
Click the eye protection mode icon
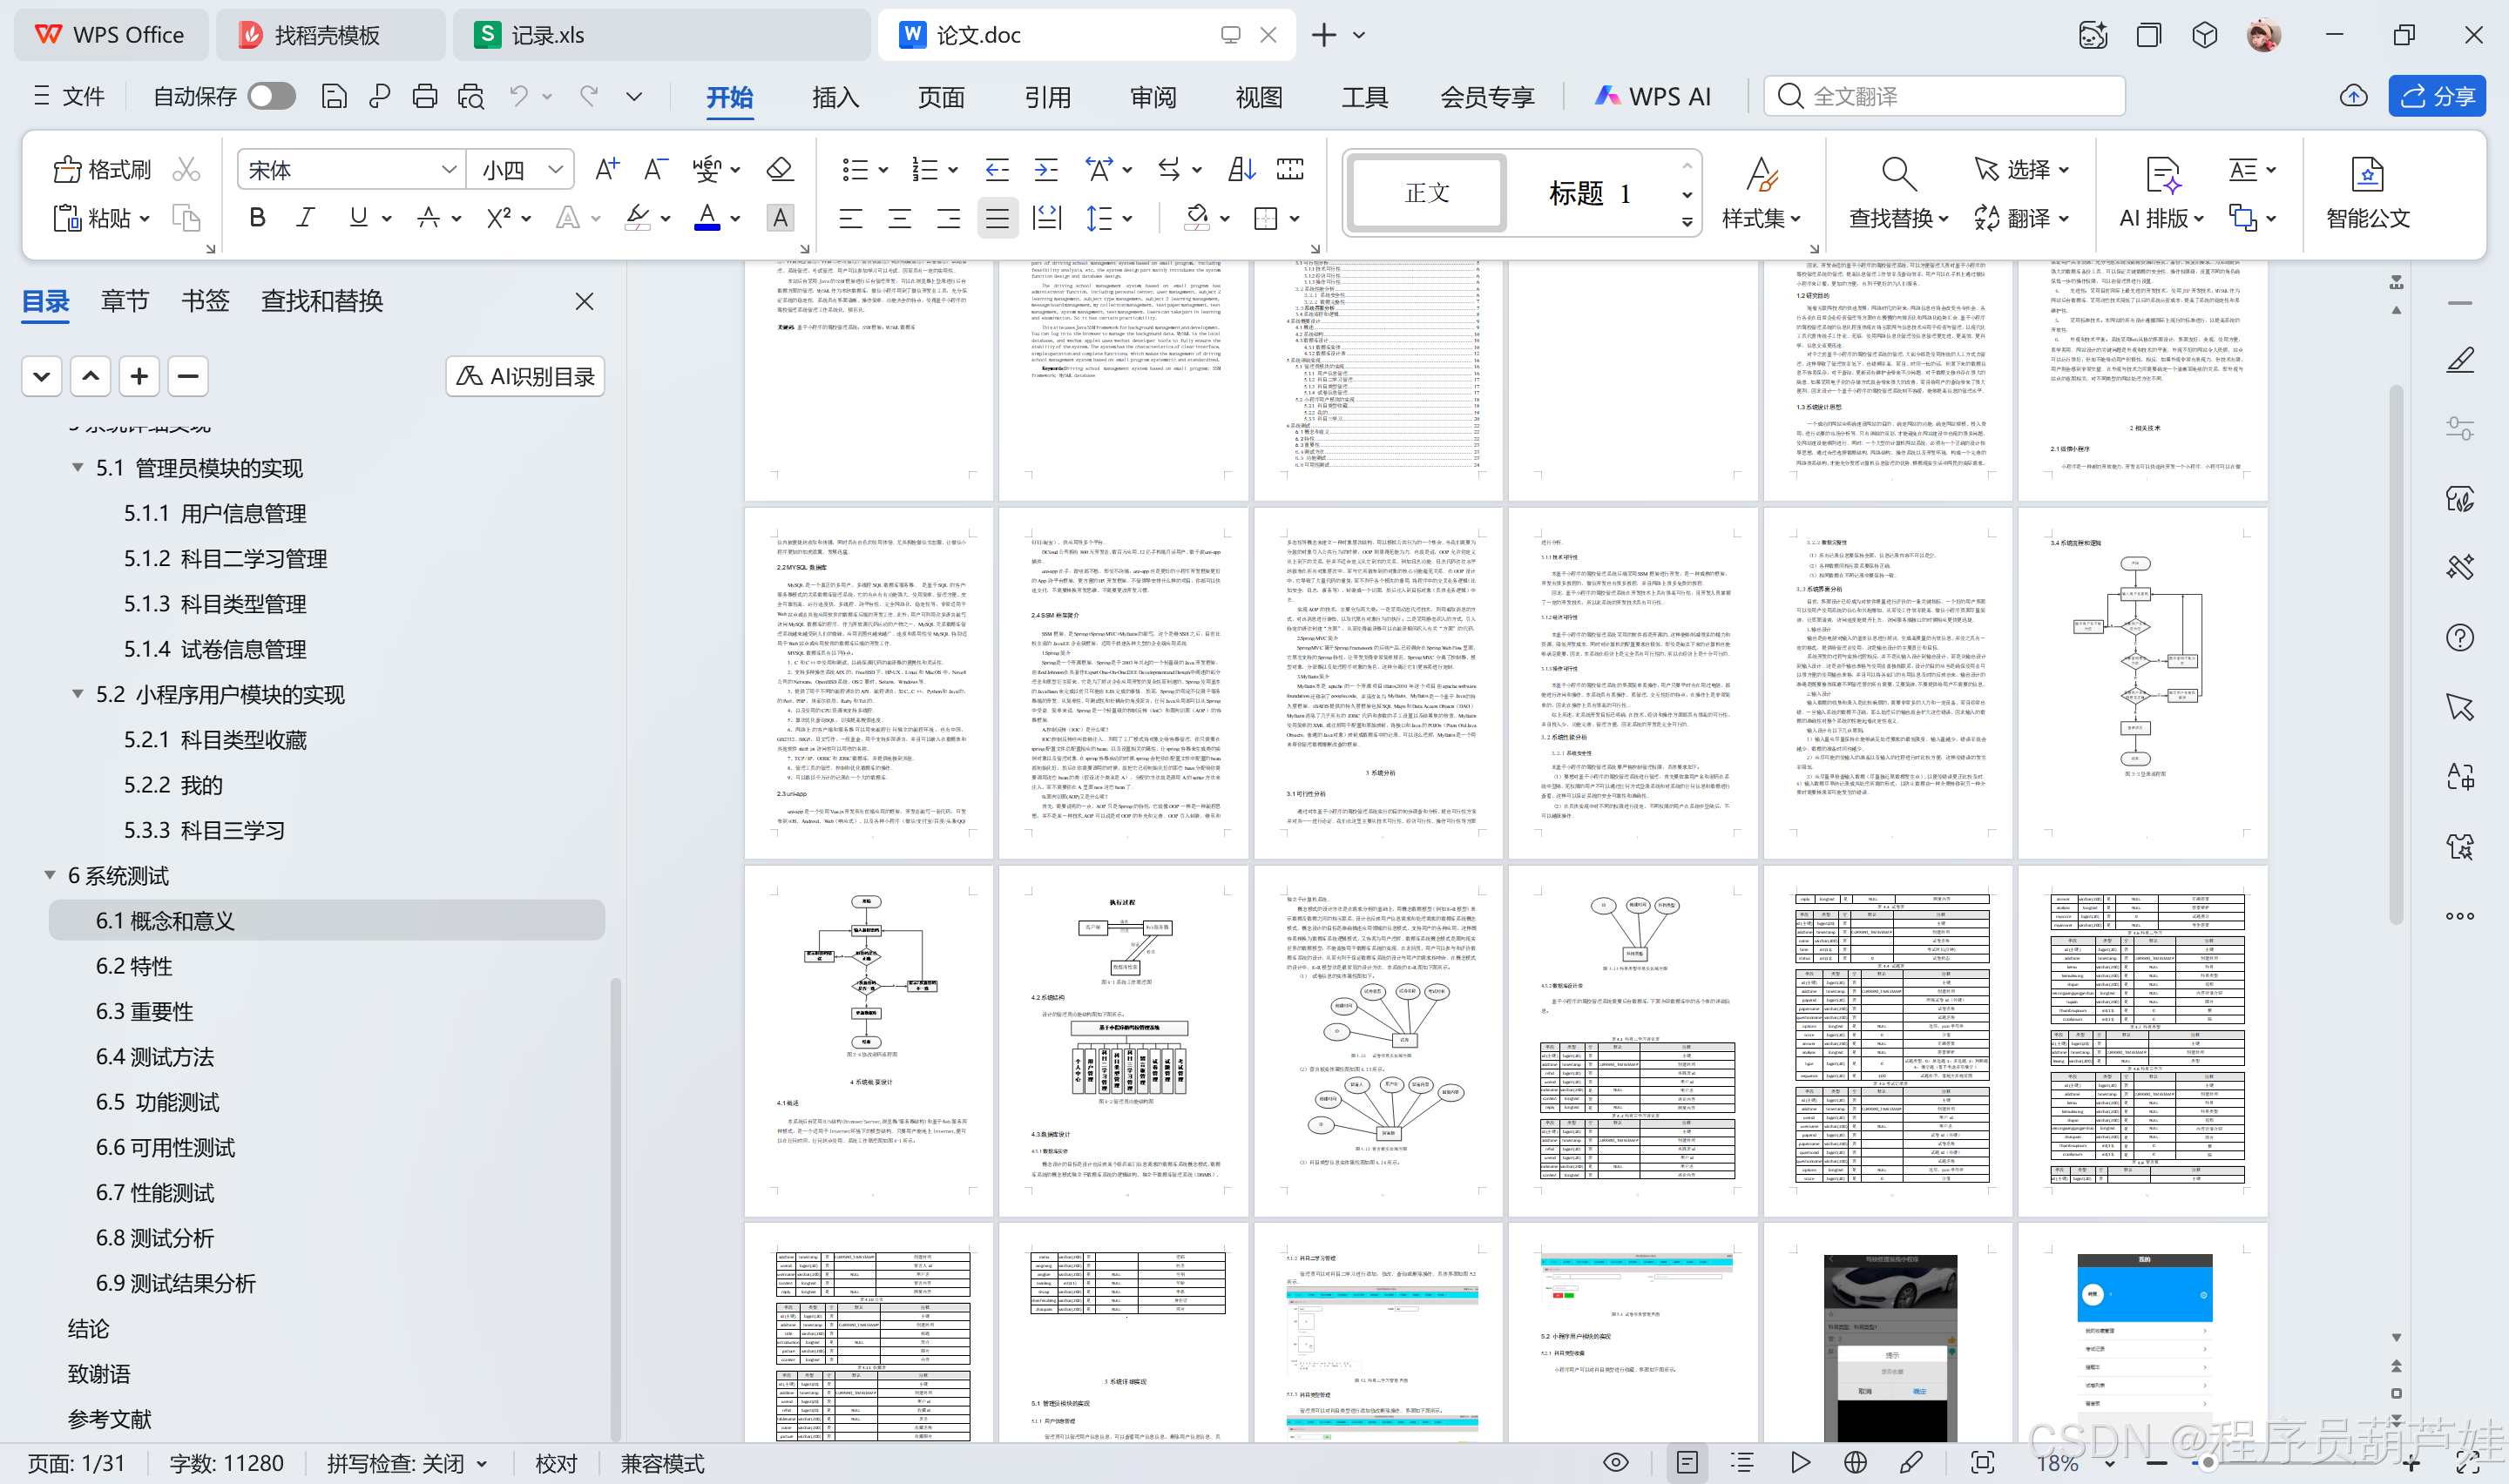click(1615, 1462)
